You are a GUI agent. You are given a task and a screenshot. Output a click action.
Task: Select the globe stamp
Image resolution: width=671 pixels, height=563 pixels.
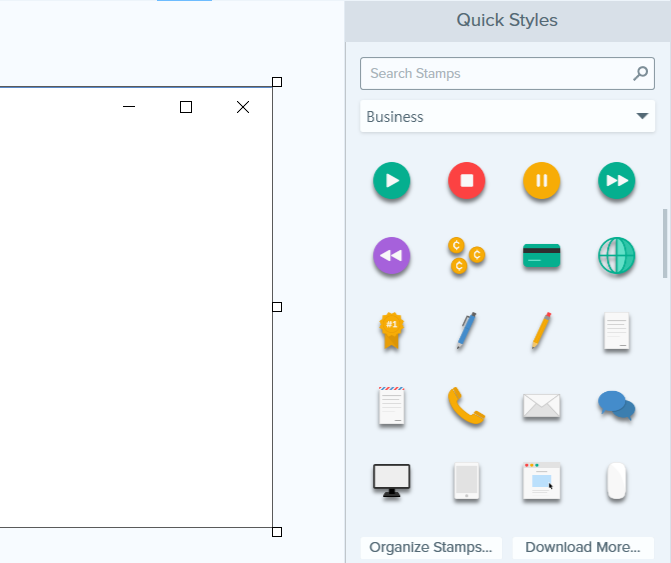(x=617, y=255)
